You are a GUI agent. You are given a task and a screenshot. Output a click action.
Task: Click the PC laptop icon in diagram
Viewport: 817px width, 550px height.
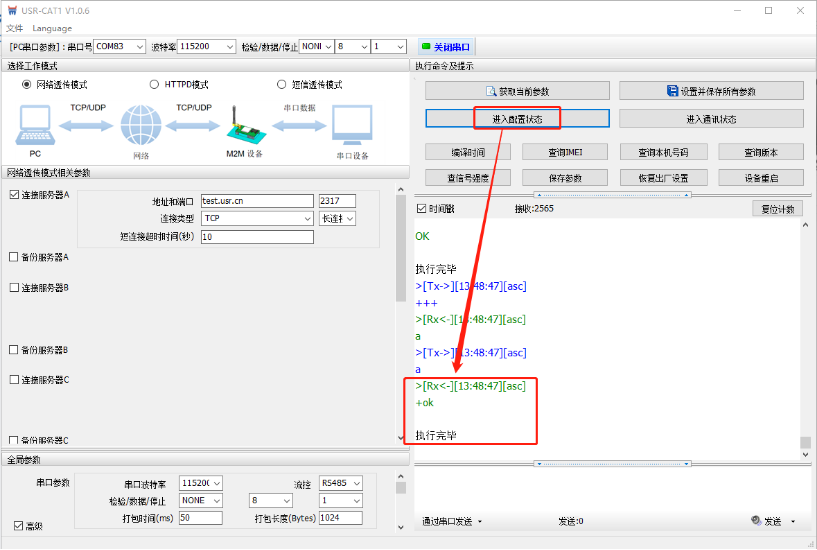(34, 125)
